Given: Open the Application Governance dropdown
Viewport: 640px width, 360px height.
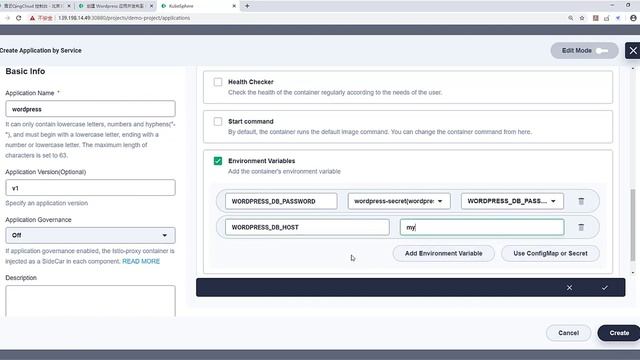Looking at the screenshot, I should point(90,236).
